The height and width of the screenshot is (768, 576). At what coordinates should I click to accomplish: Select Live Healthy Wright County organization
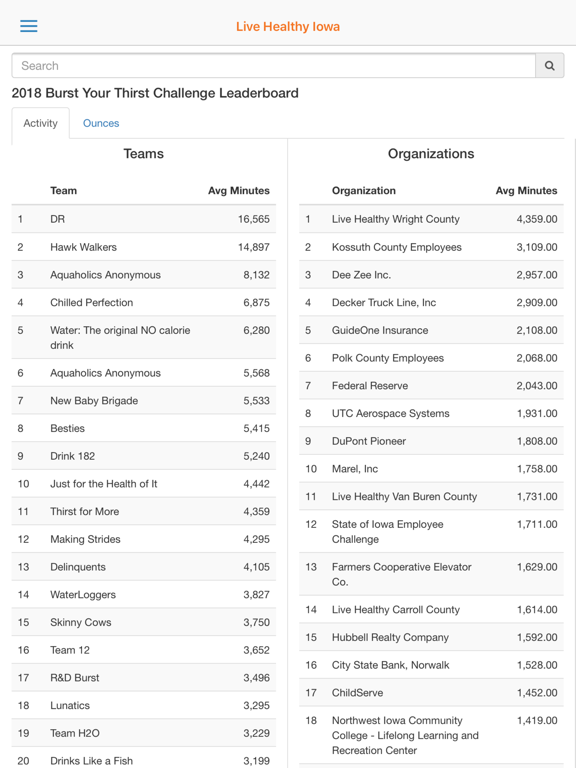coord(431,219)
